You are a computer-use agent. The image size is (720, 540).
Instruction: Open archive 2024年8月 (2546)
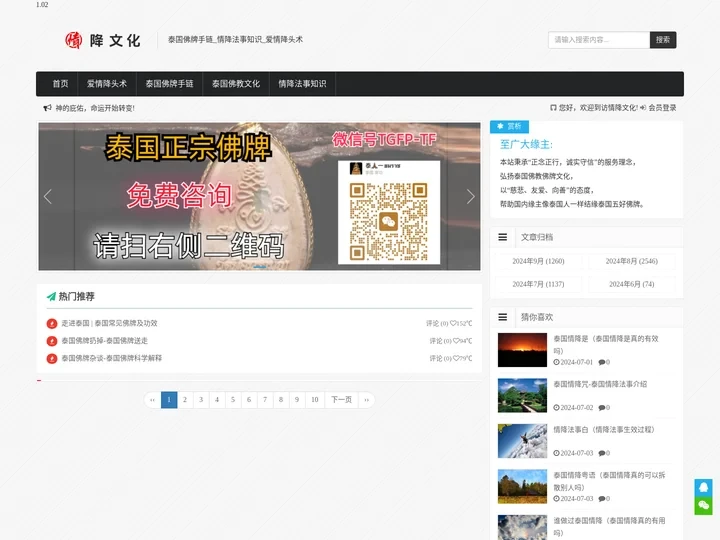pos(631,261)
